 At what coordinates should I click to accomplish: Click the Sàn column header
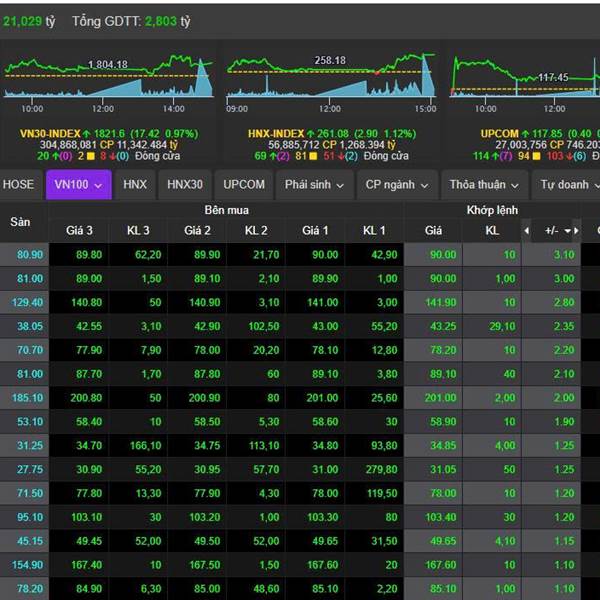pyautogui.click(x=20, y=221)
